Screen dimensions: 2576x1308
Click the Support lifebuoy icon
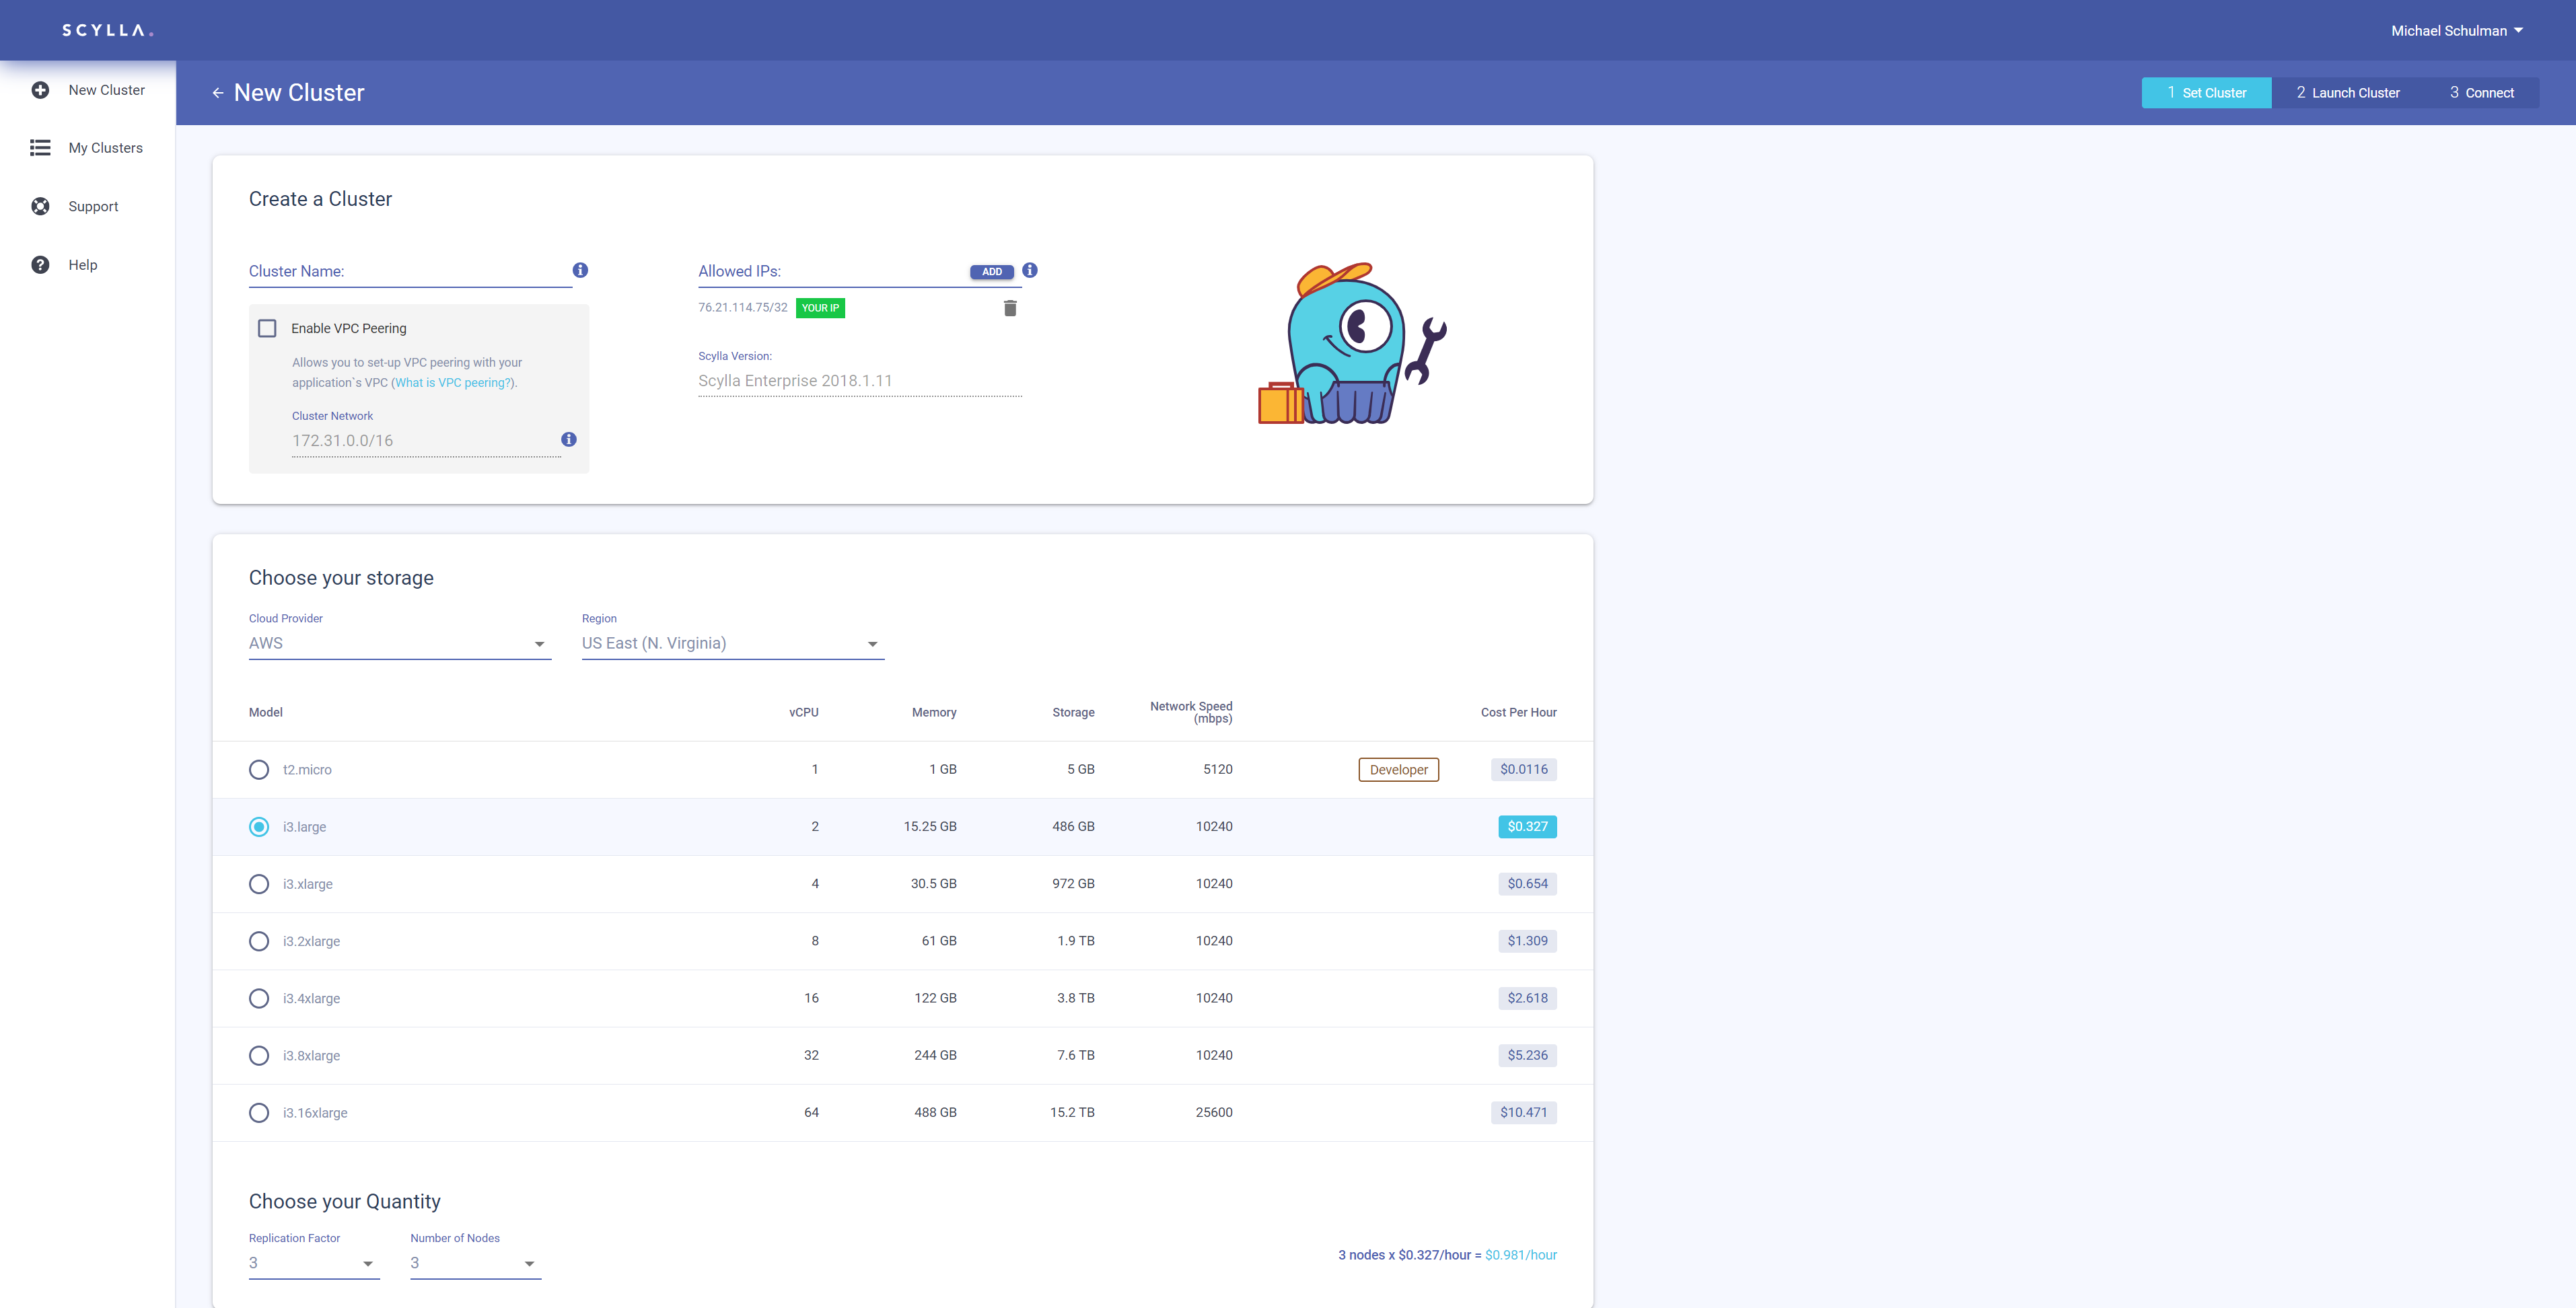(x=40, y=206)
